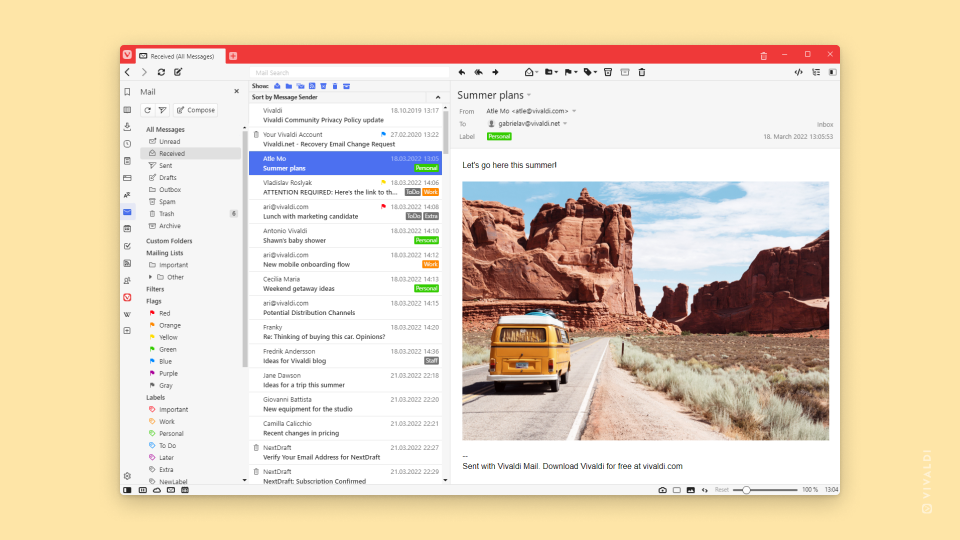Open the Drafts folder
The width and height of the screenshot is (960, 540).
[x=167, y=178]
